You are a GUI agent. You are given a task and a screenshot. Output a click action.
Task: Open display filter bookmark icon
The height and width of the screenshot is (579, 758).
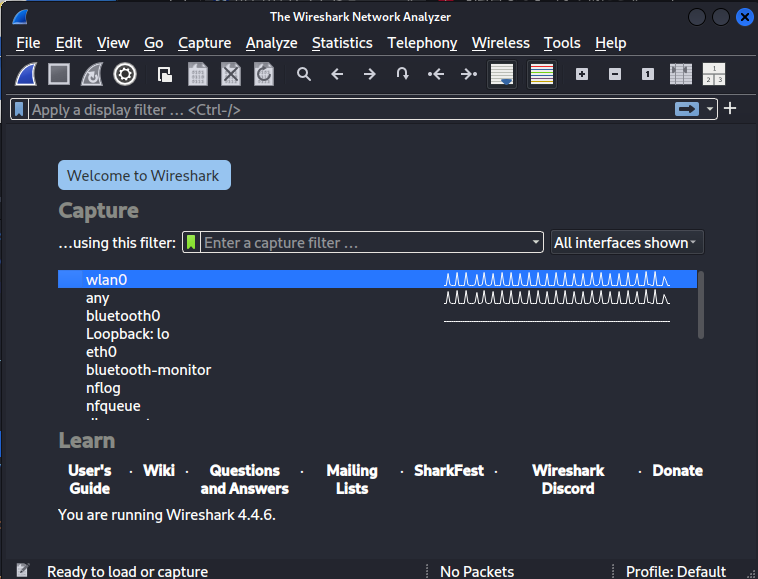(x=19, y=109)
